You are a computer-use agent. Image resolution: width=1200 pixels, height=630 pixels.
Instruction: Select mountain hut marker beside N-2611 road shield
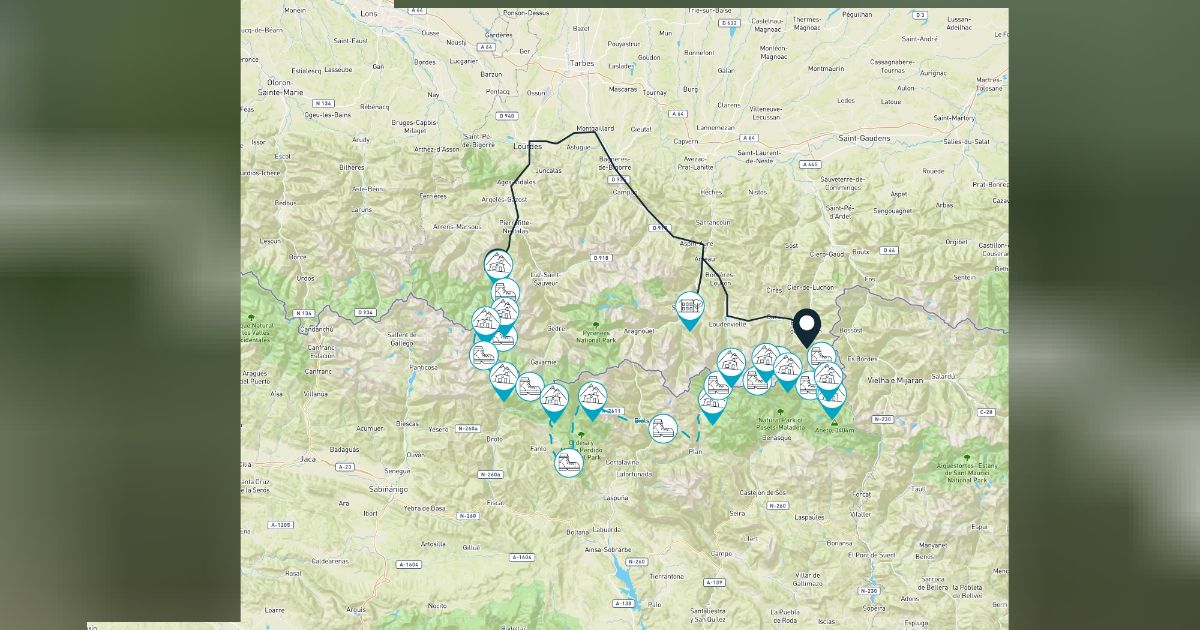[592, 396]
